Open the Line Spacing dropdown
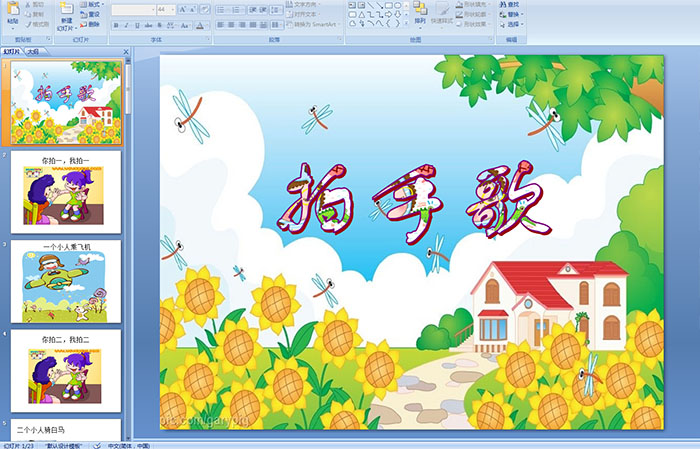Image resolution: width=700 pixels, height=449 pixels. pyautogui.click(x=276, y=10)
